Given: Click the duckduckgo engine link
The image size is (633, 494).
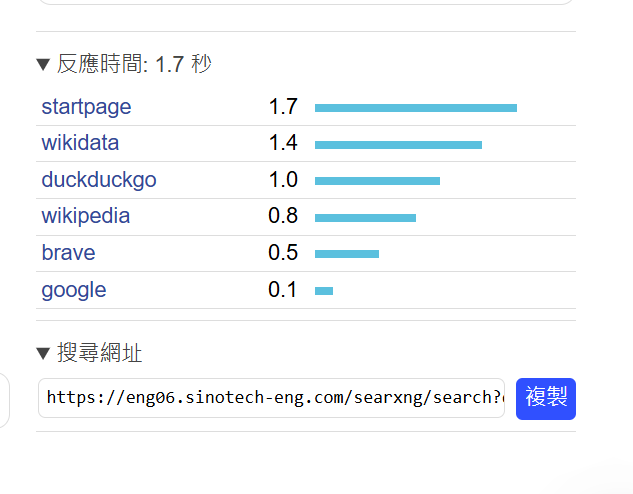Looking at the screenshot, I should [x=99, y=180].
